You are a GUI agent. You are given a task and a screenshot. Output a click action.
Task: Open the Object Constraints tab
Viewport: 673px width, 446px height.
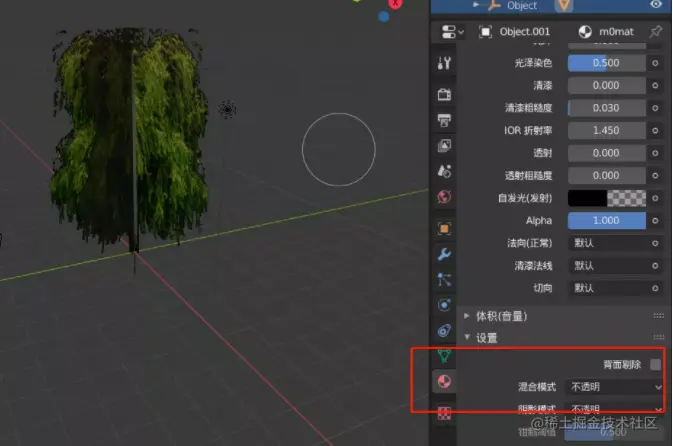pos(444,331)
